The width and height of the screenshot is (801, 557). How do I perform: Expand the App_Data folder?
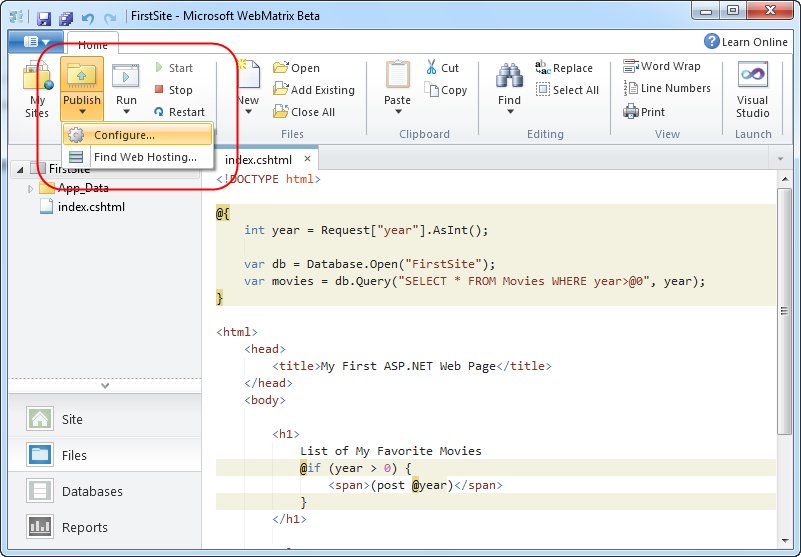tap(30, 189)
